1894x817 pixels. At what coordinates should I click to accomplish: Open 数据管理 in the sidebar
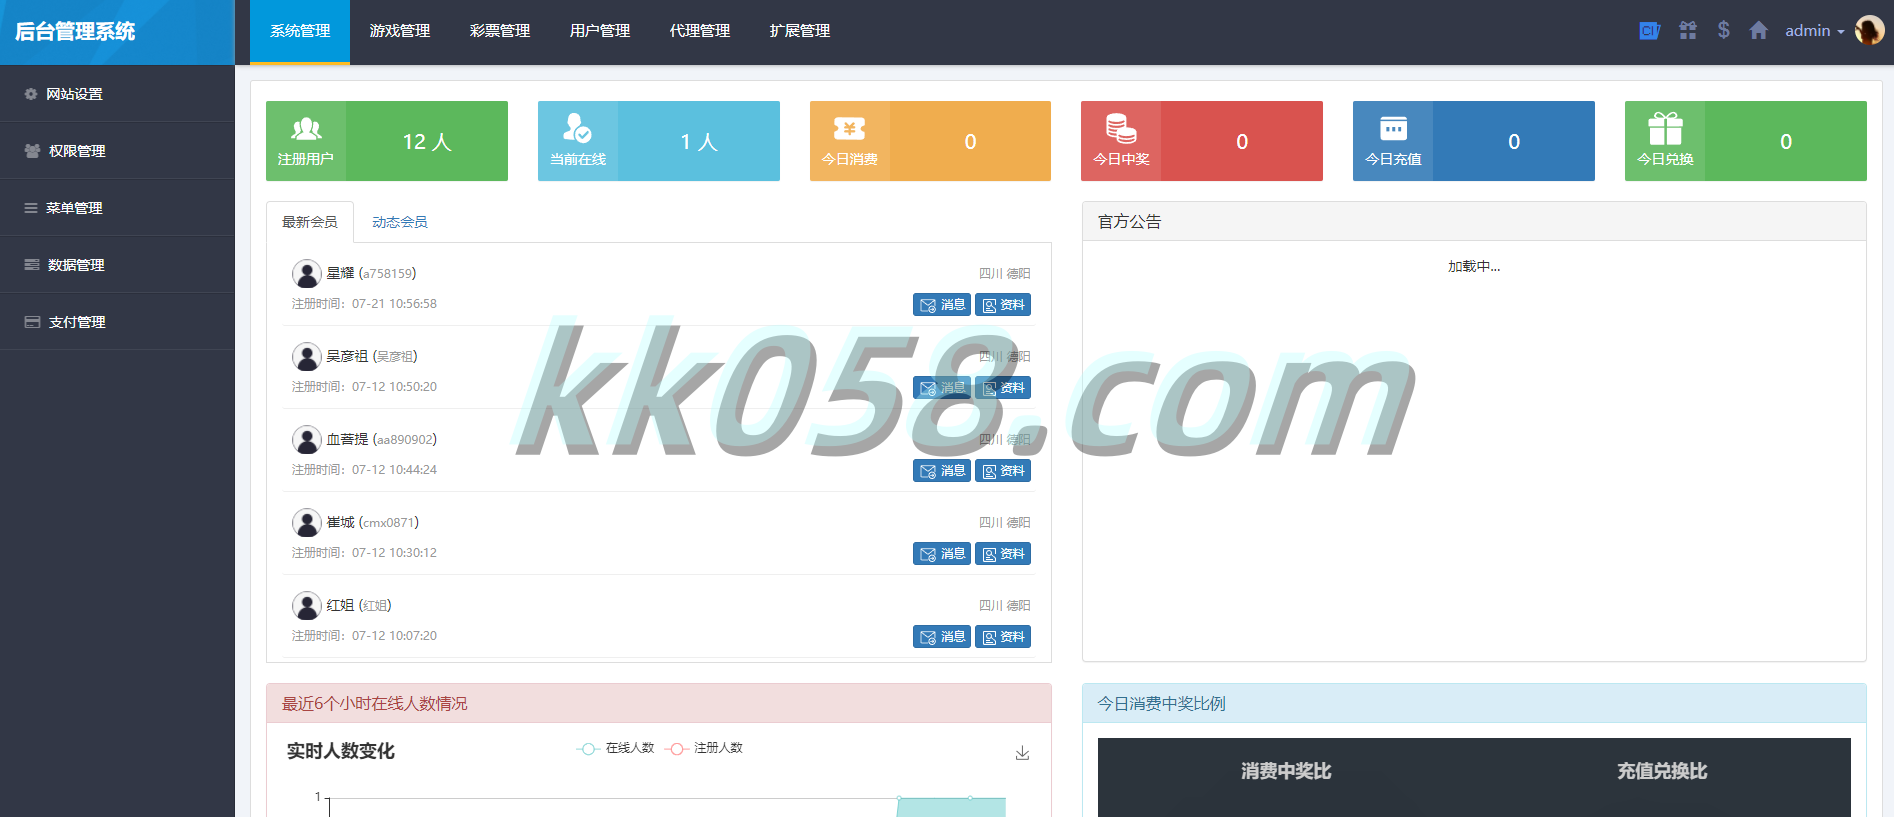pyautogui.click(x=117, y=265)
